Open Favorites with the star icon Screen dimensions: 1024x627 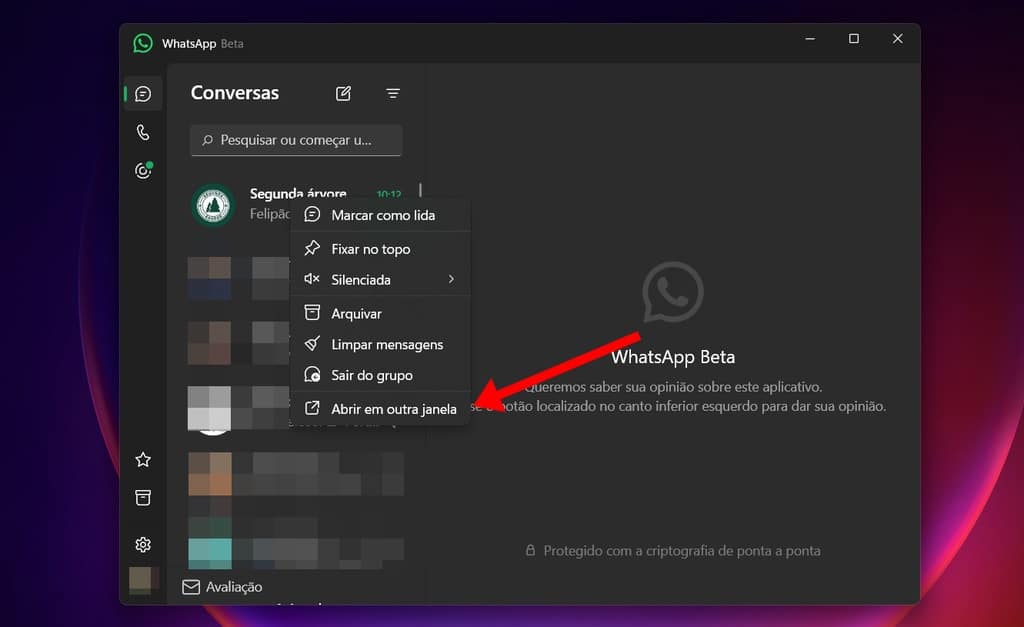142,459
